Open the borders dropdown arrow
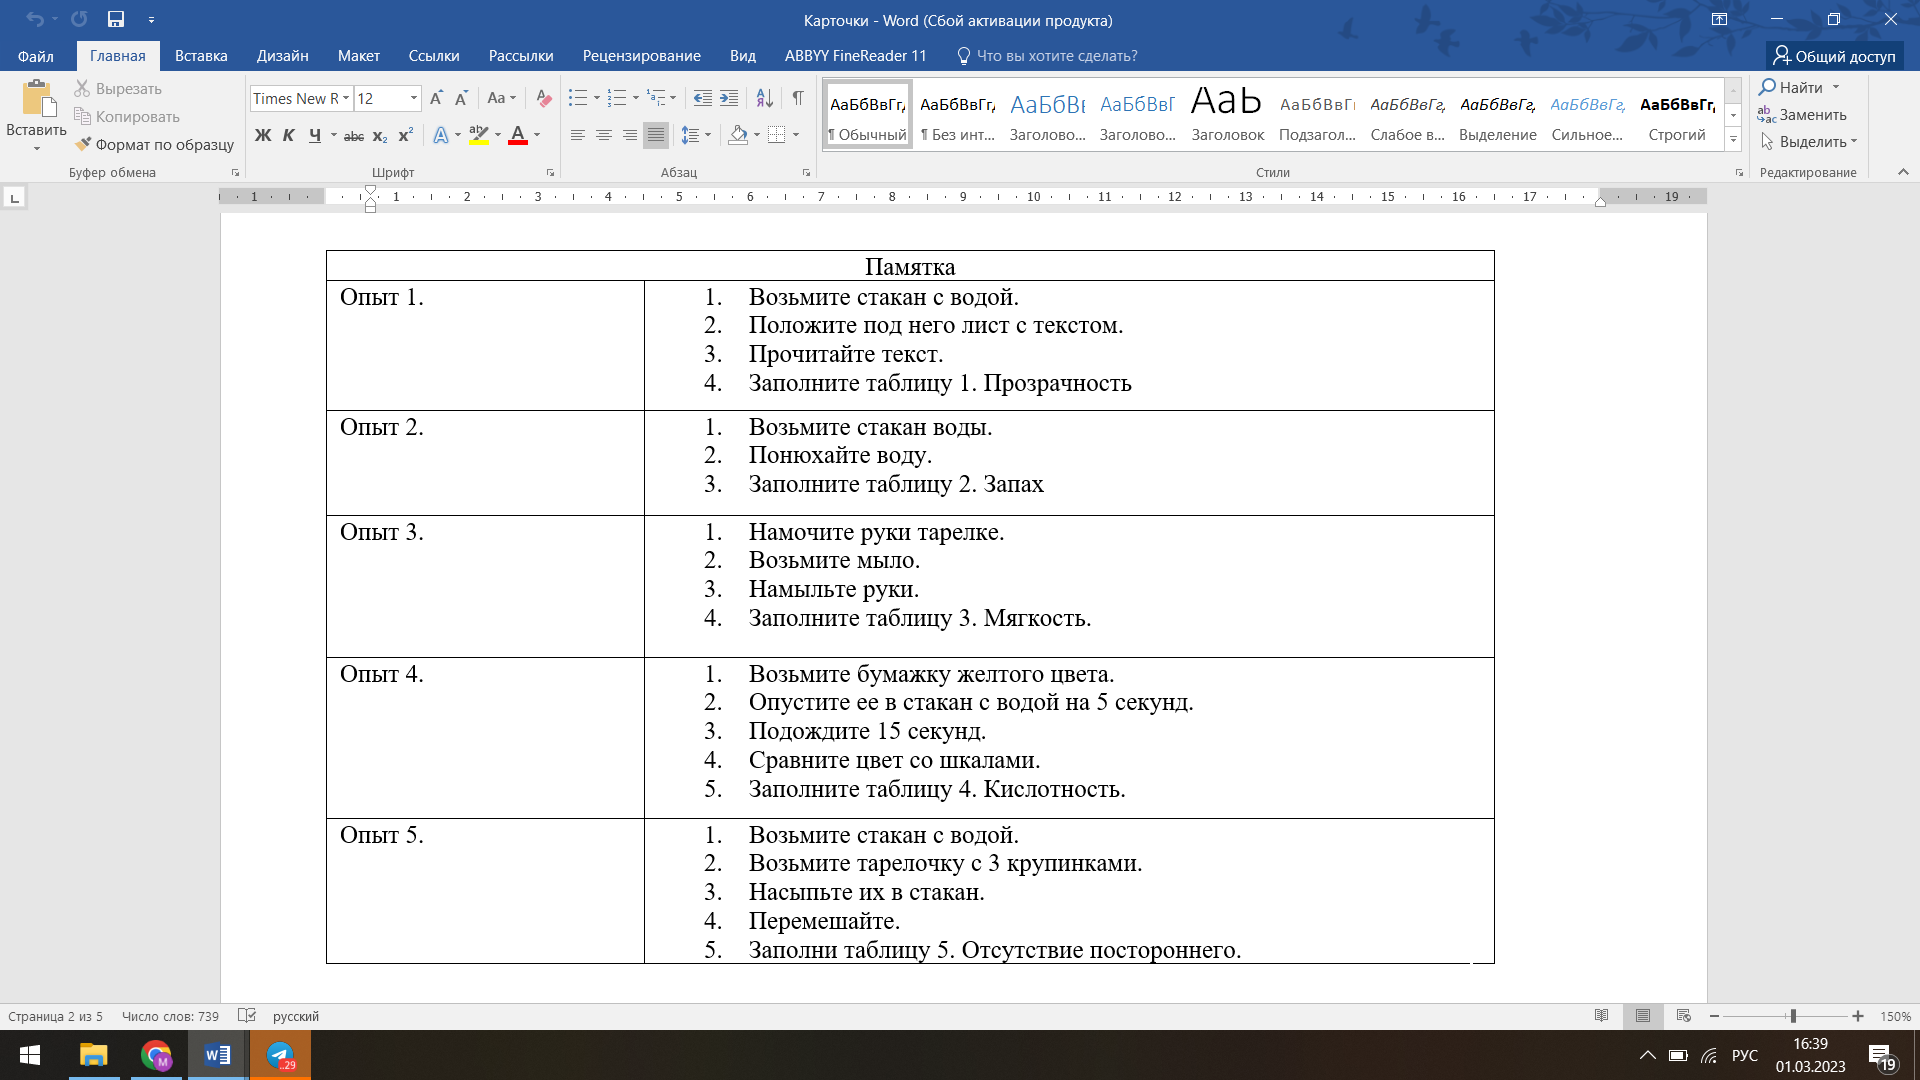 (796, 135)
